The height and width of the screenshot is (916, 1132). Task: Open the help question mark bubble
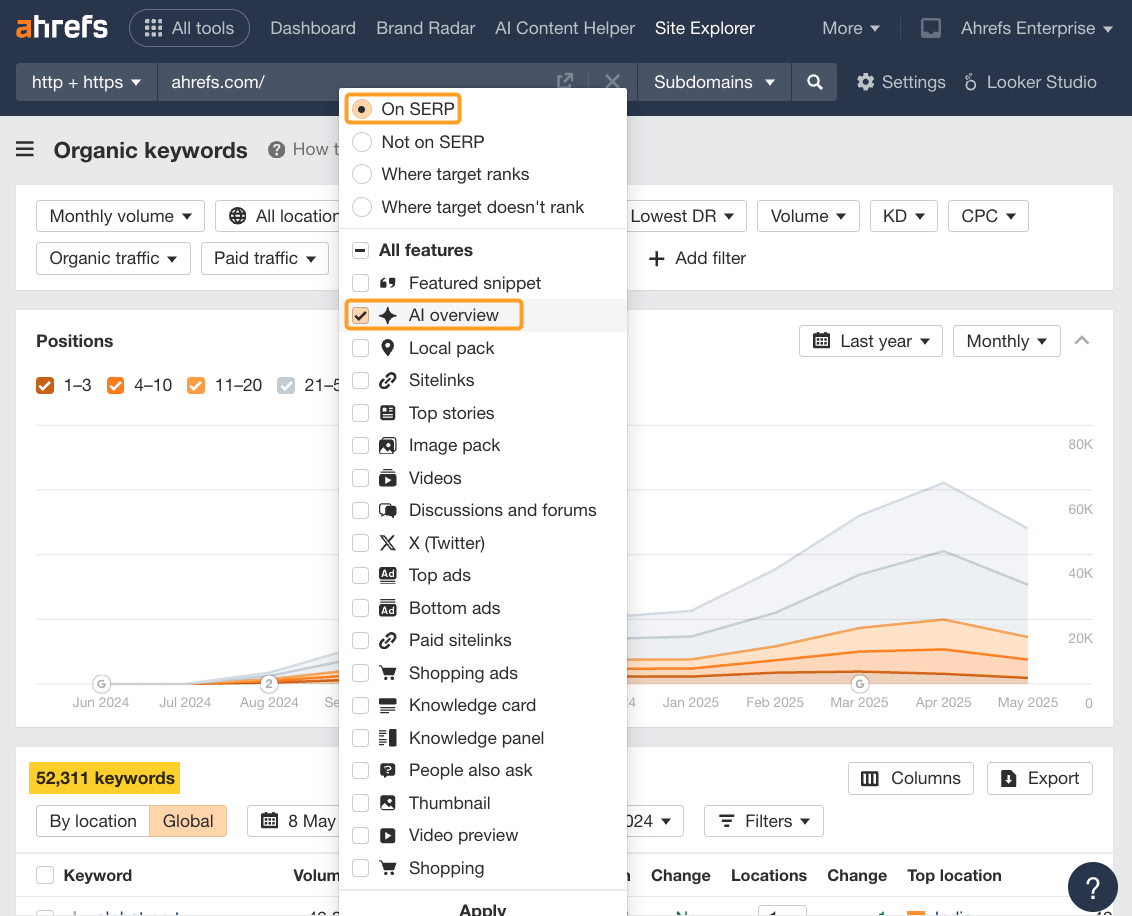tap(1092, 887)
